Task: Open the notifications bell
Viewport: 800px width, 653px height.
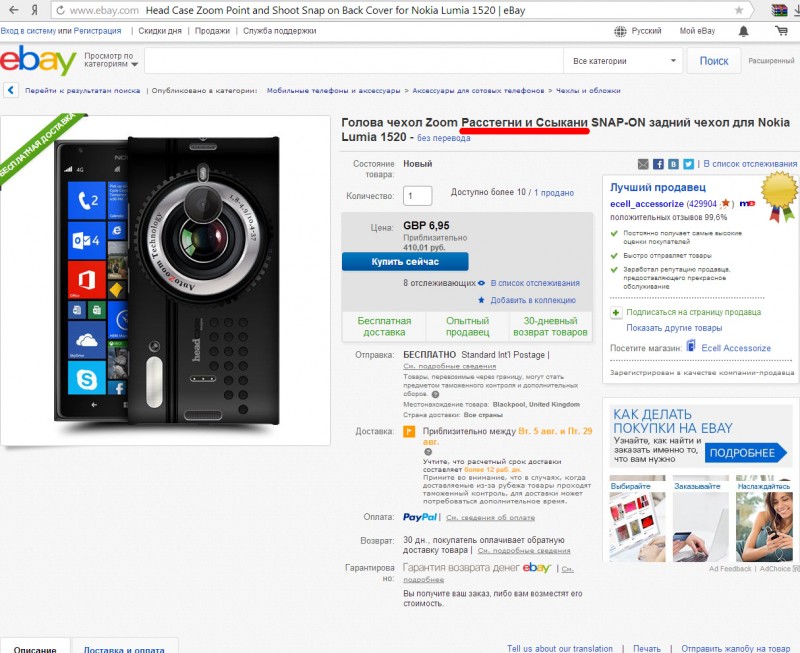Action: 744,31
